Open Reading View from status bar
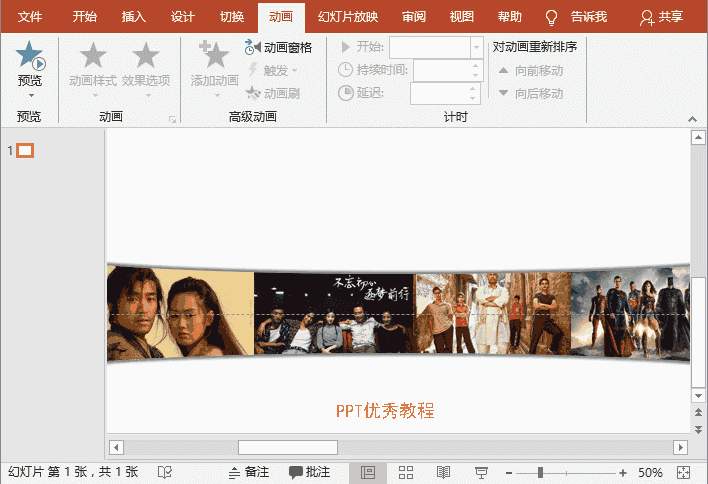 pyautogui.click(x=443, y=472)
